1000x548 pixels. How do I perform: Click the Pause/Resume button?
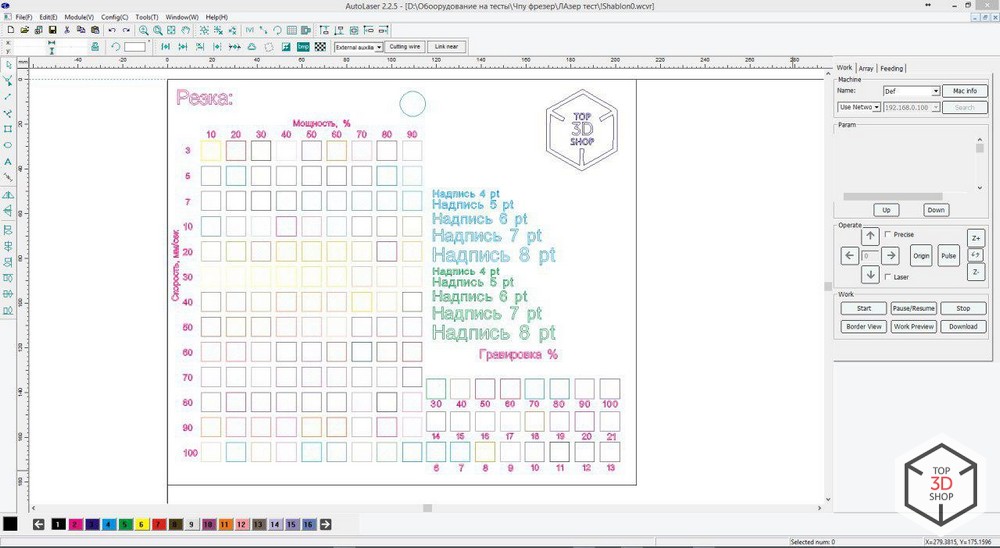click(x=913, y=308)
